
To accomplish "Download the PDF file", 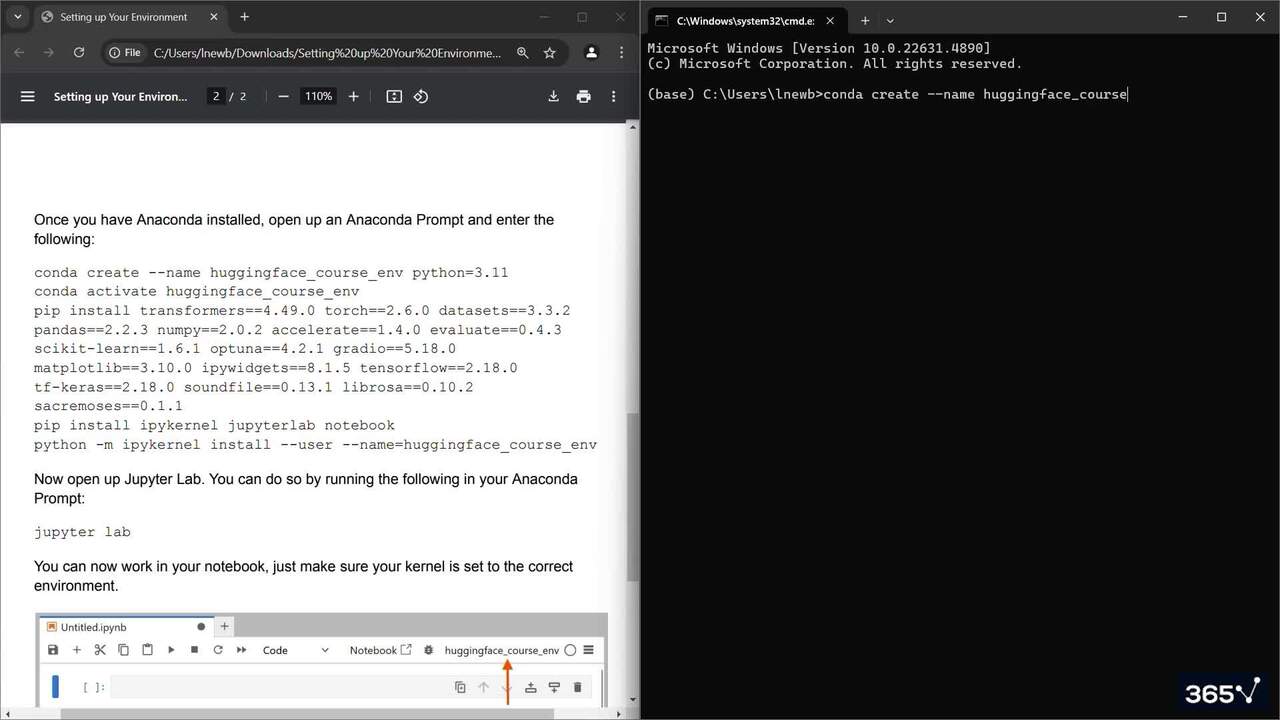I will coord(553,96).
